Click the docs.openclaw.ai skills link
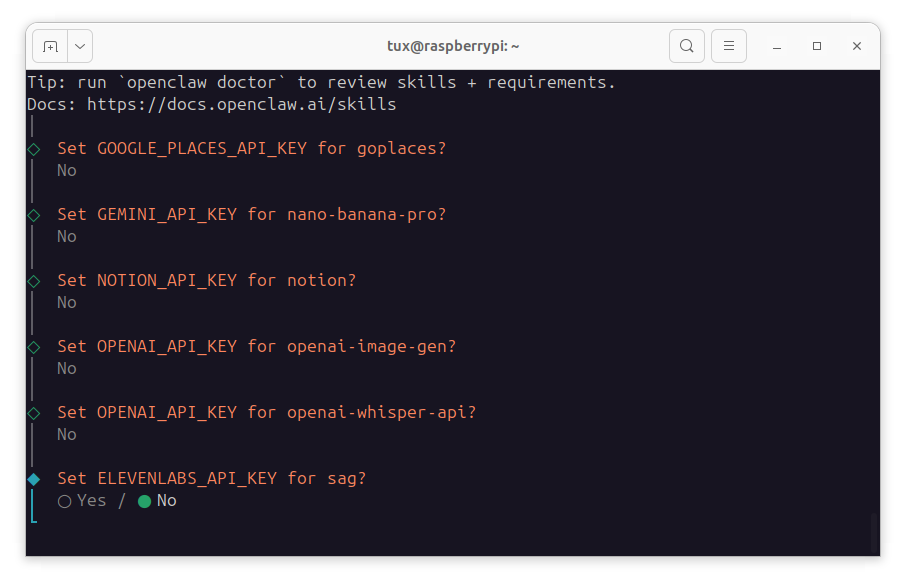This screenshot has width=906, height=585. 241,104
